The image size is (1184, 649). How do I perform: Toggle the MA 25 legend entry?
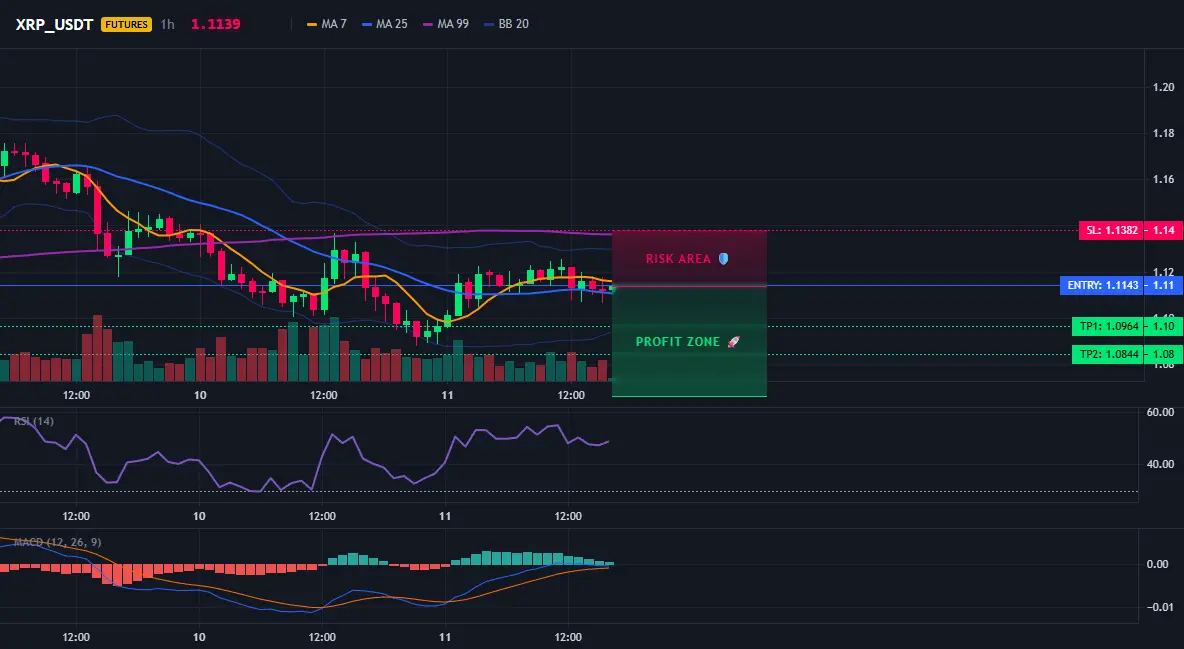(384, 24)
